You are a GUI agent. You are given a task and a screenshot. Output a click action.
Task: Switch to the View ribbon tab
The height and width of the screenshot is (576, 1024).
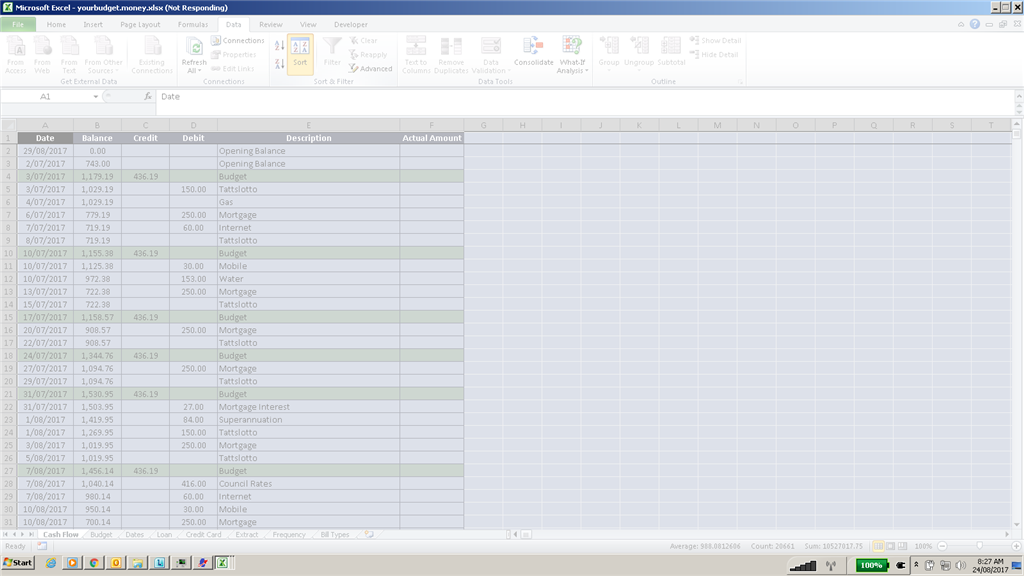coord(308,25)
